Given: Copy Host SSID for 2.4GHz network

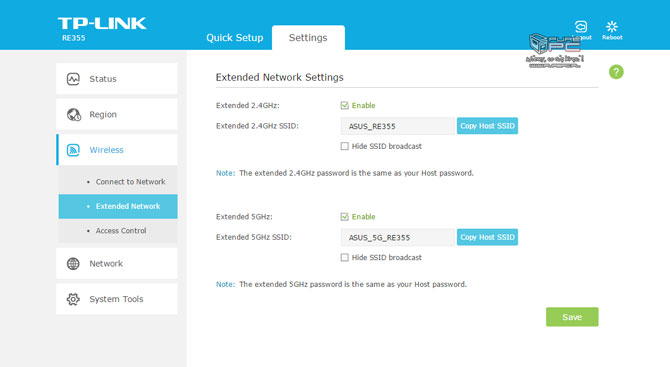Looking at the screenshot, I should click(487, 126).
